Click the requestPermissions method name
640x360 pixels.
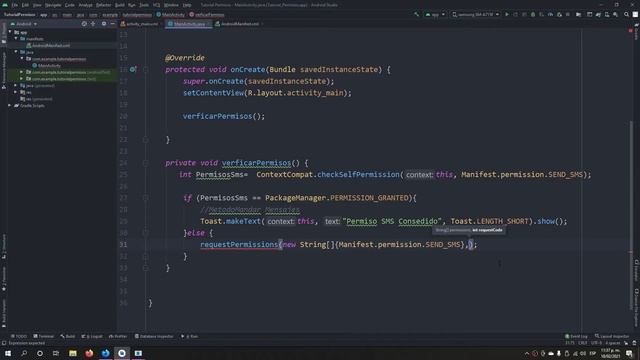(239, 244)
